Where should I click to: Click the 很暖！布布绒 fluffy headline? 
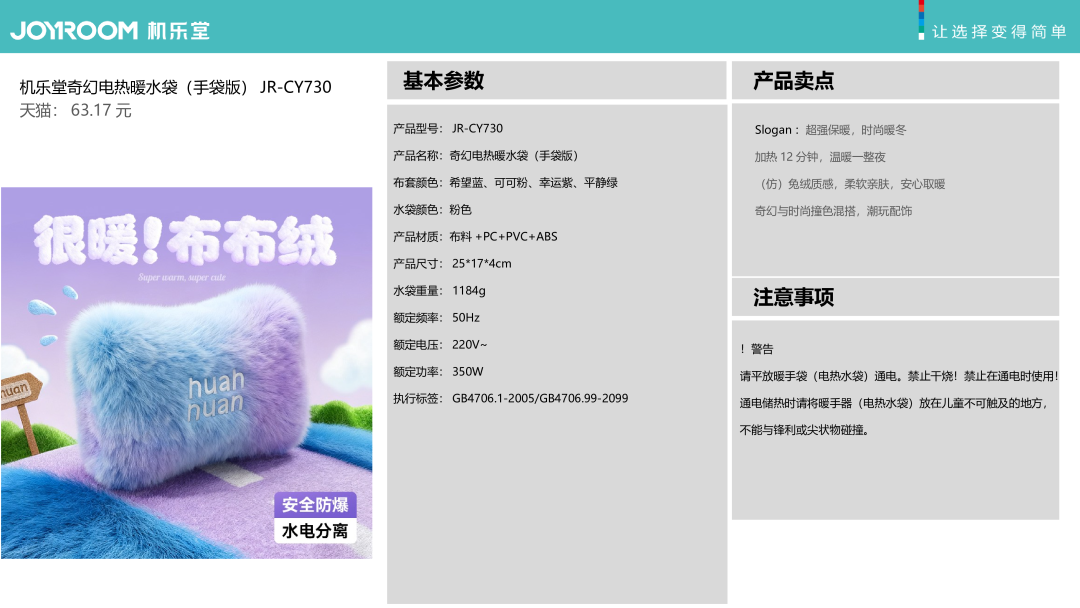(185, 240)
